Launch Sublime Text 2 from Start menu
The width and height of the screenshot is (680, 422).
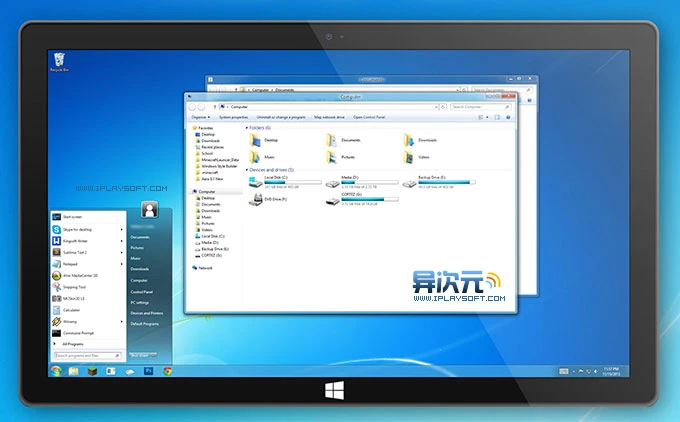(87, 252)
